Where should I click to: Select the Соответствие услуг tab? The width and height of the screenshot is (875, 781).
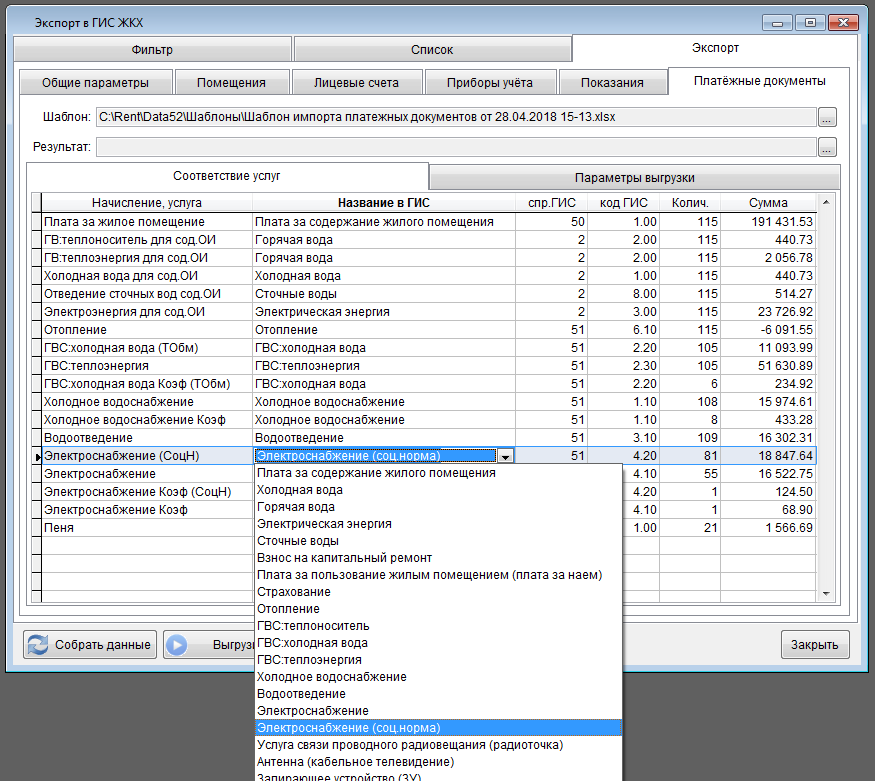pos(227,176)
